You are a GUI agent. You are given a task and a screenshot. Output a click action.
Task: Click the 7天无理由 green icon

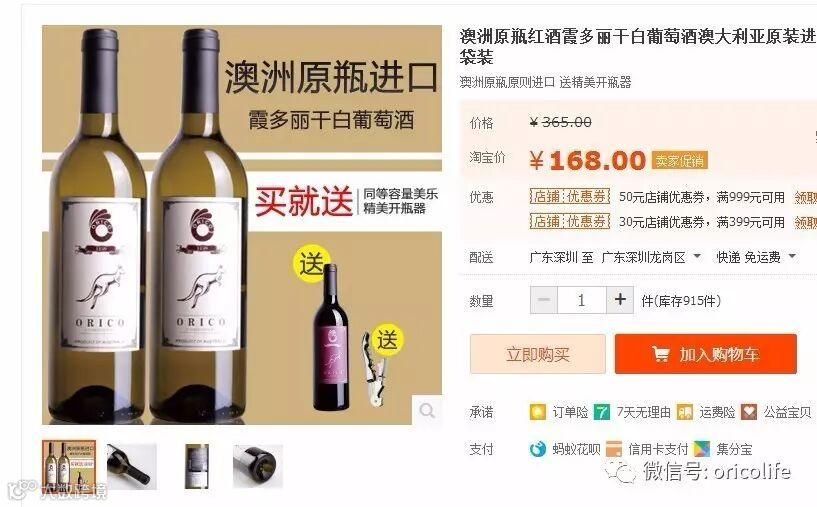(x=602, y=412)
